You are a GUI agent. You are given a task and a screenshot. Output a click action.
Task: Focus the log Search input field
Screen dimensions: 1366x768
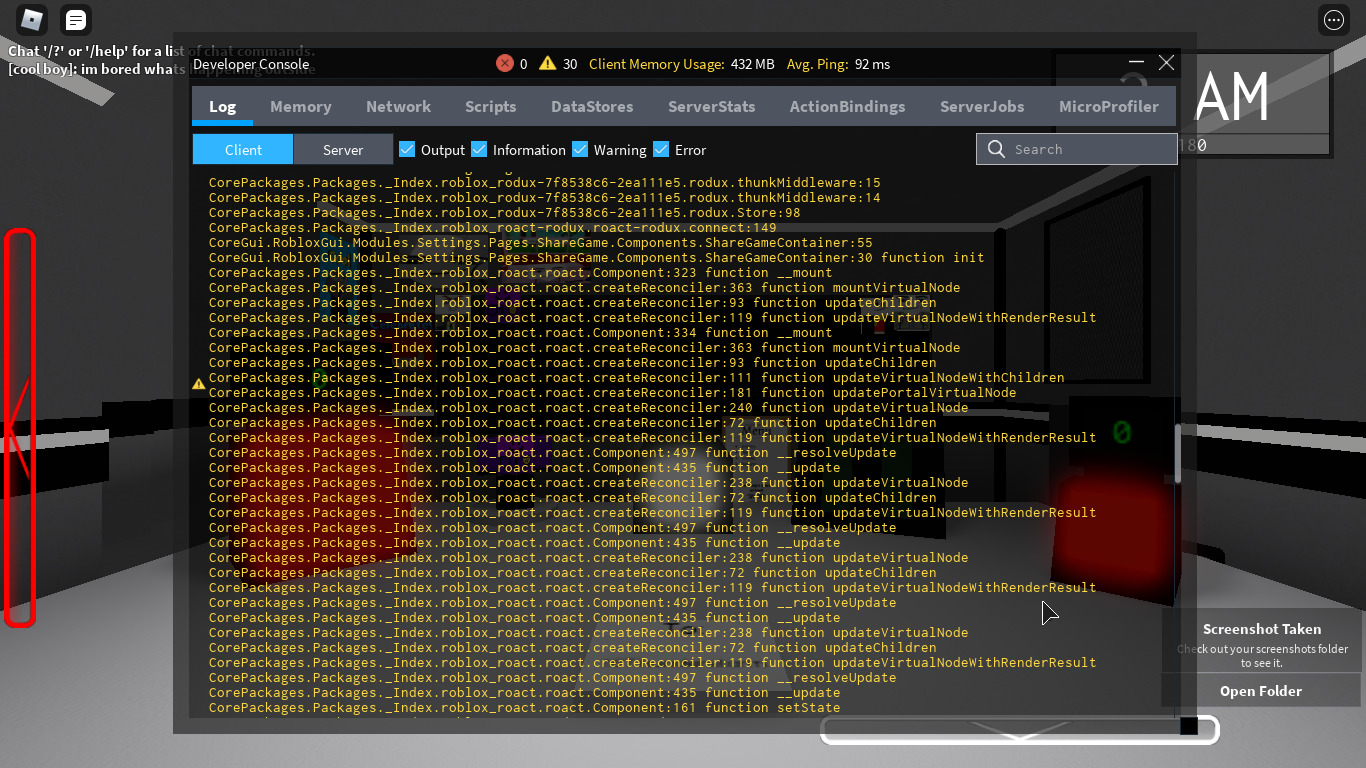[x=1090, y=149]
